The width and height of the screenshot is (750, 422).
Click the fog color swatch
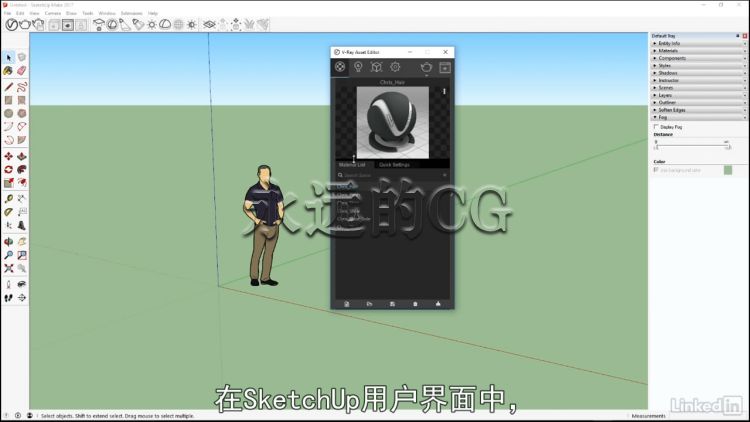(728, 170)
